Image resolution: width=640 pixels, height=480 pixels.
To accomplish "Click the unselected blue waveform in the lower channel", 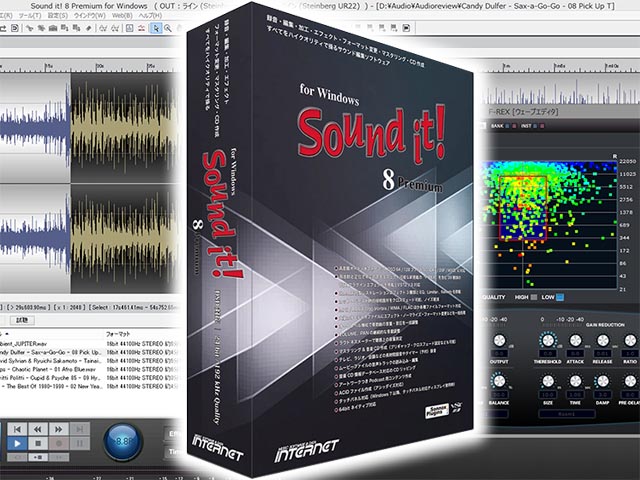I will click(x=35, y=238).
